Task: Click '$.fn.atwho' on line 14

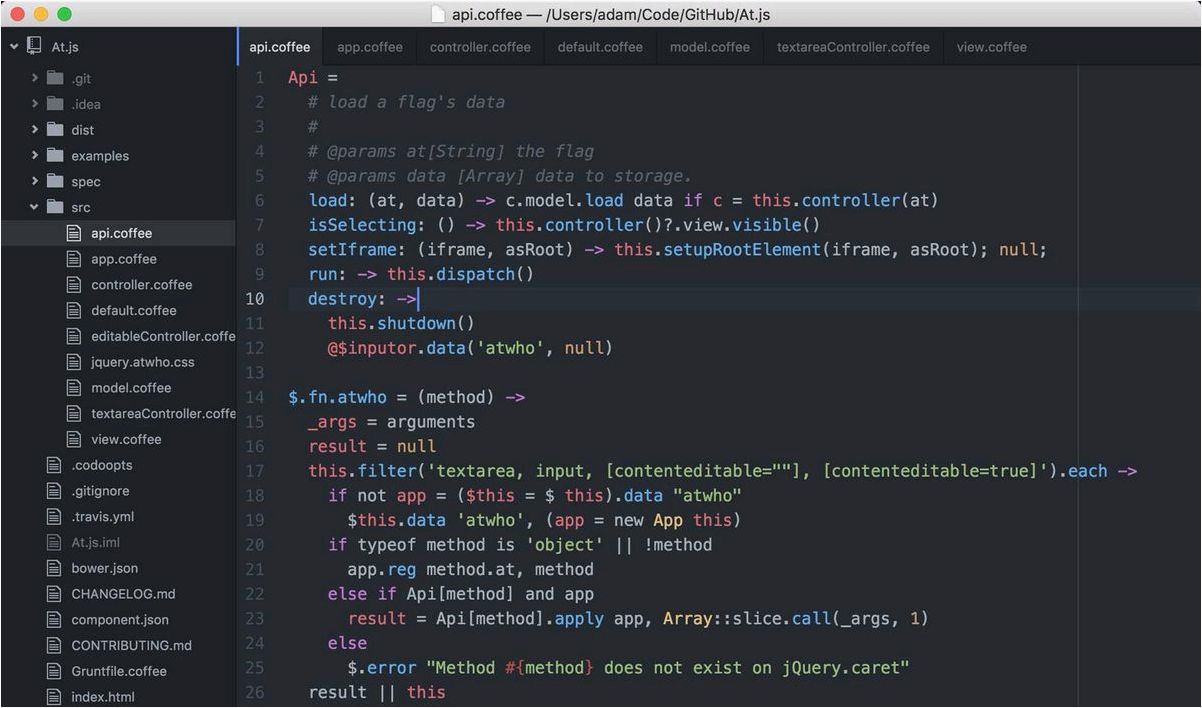Action: 337,397
